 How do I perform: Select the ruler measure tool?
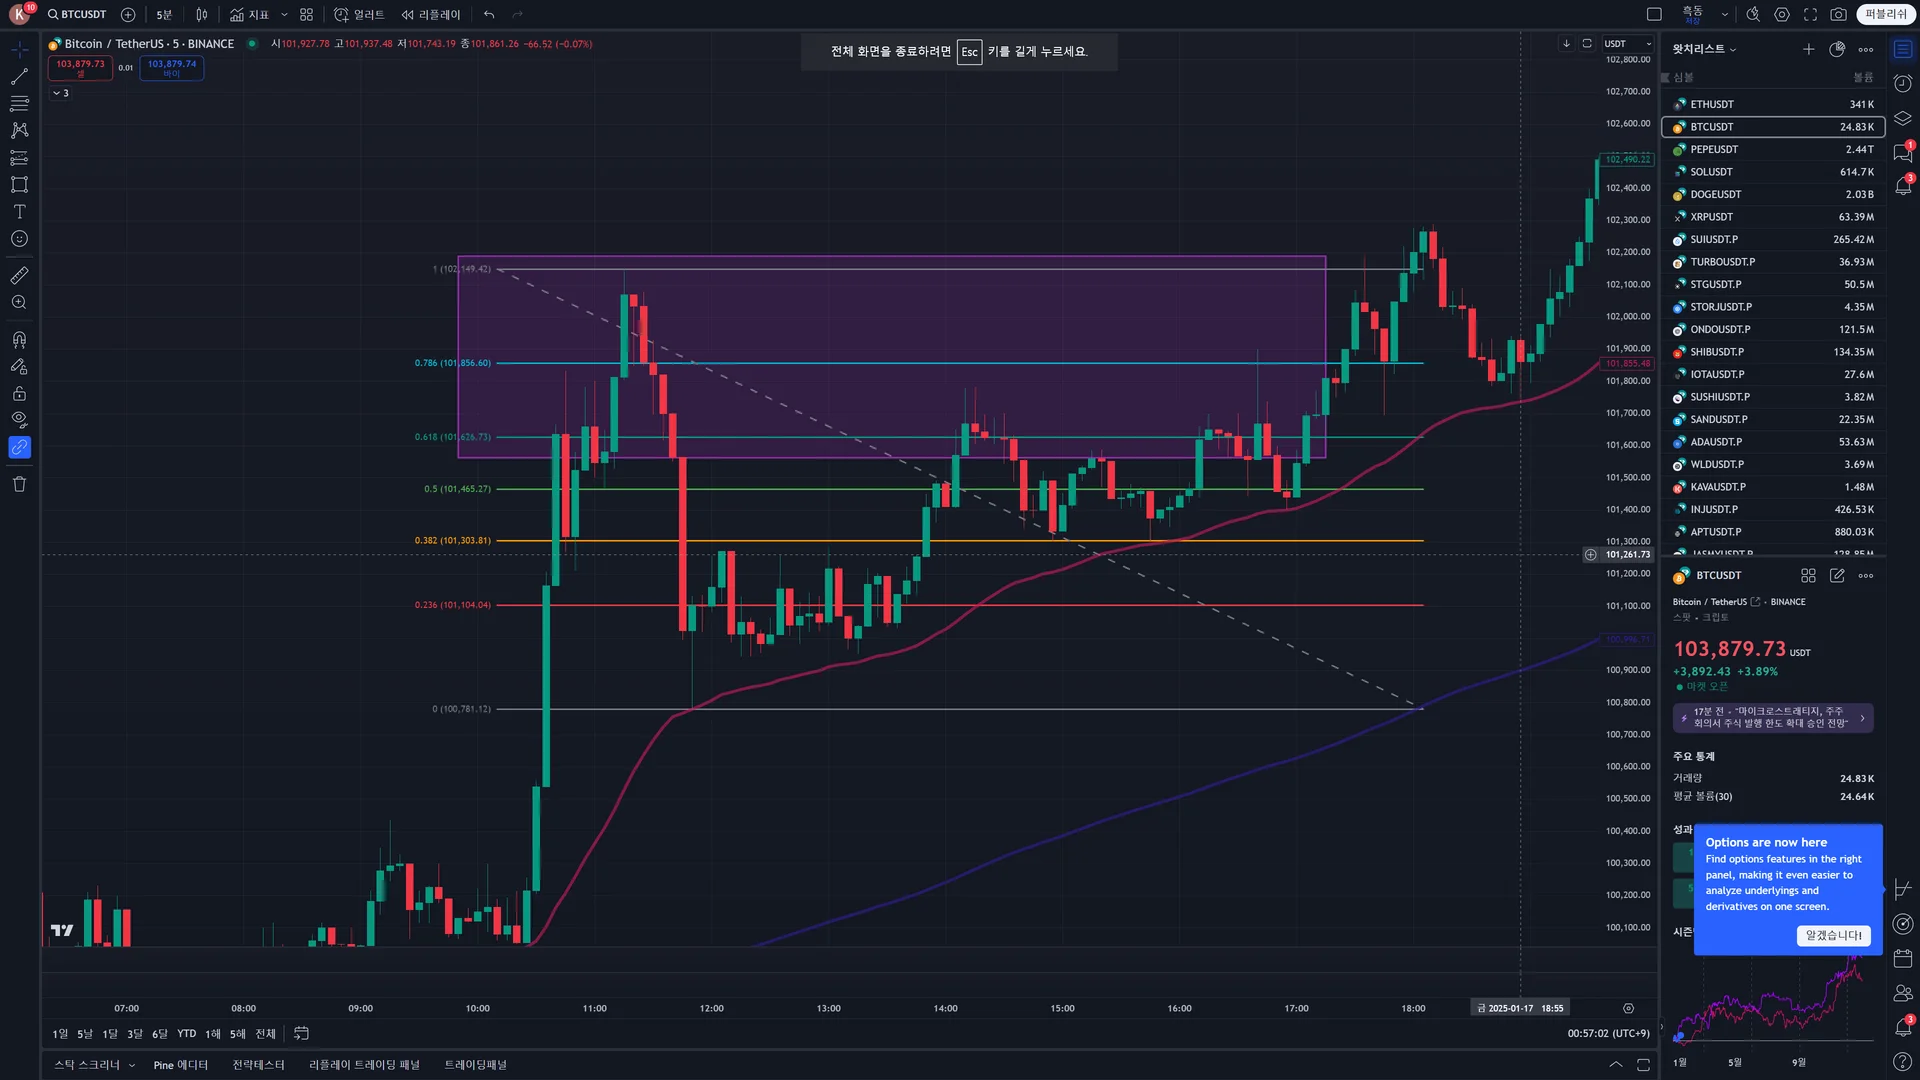tap(19, 275)
